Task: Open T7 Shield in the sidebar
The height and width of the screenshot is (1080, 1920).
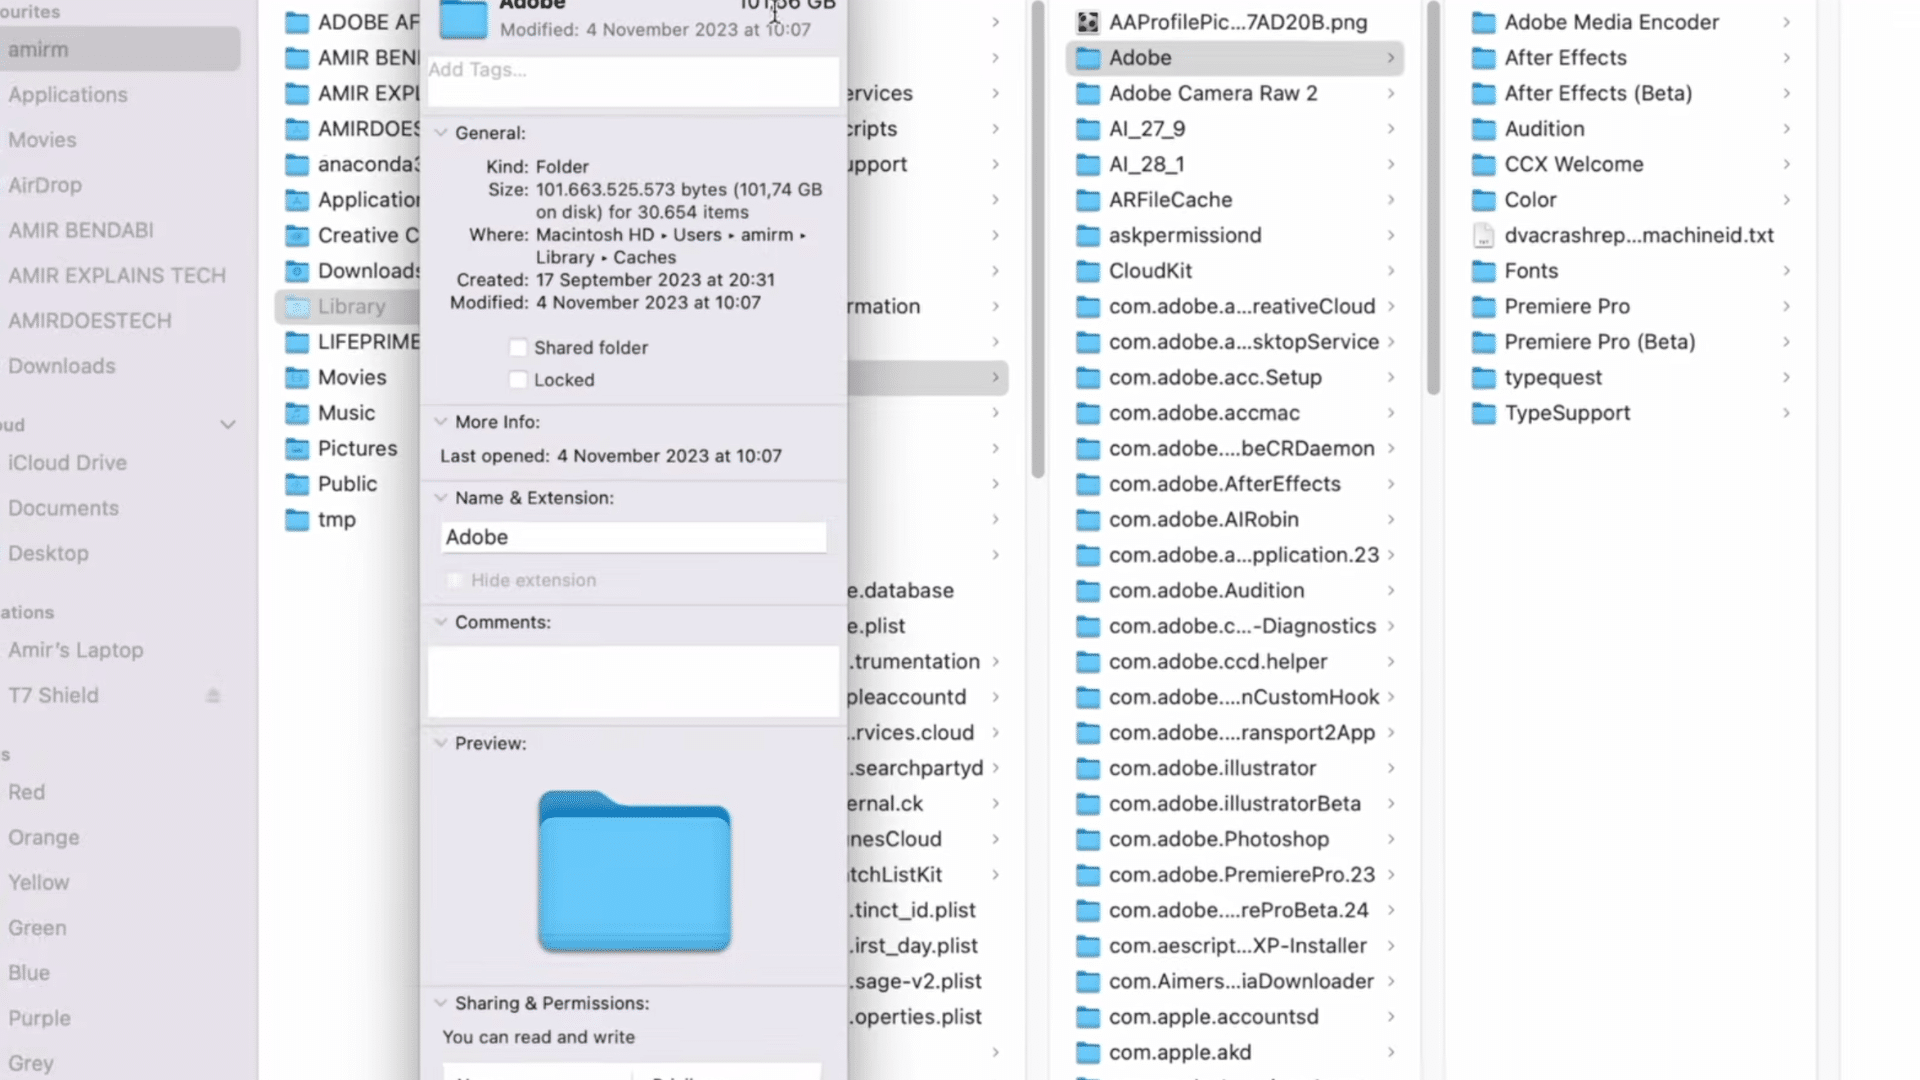Action: 53,695
